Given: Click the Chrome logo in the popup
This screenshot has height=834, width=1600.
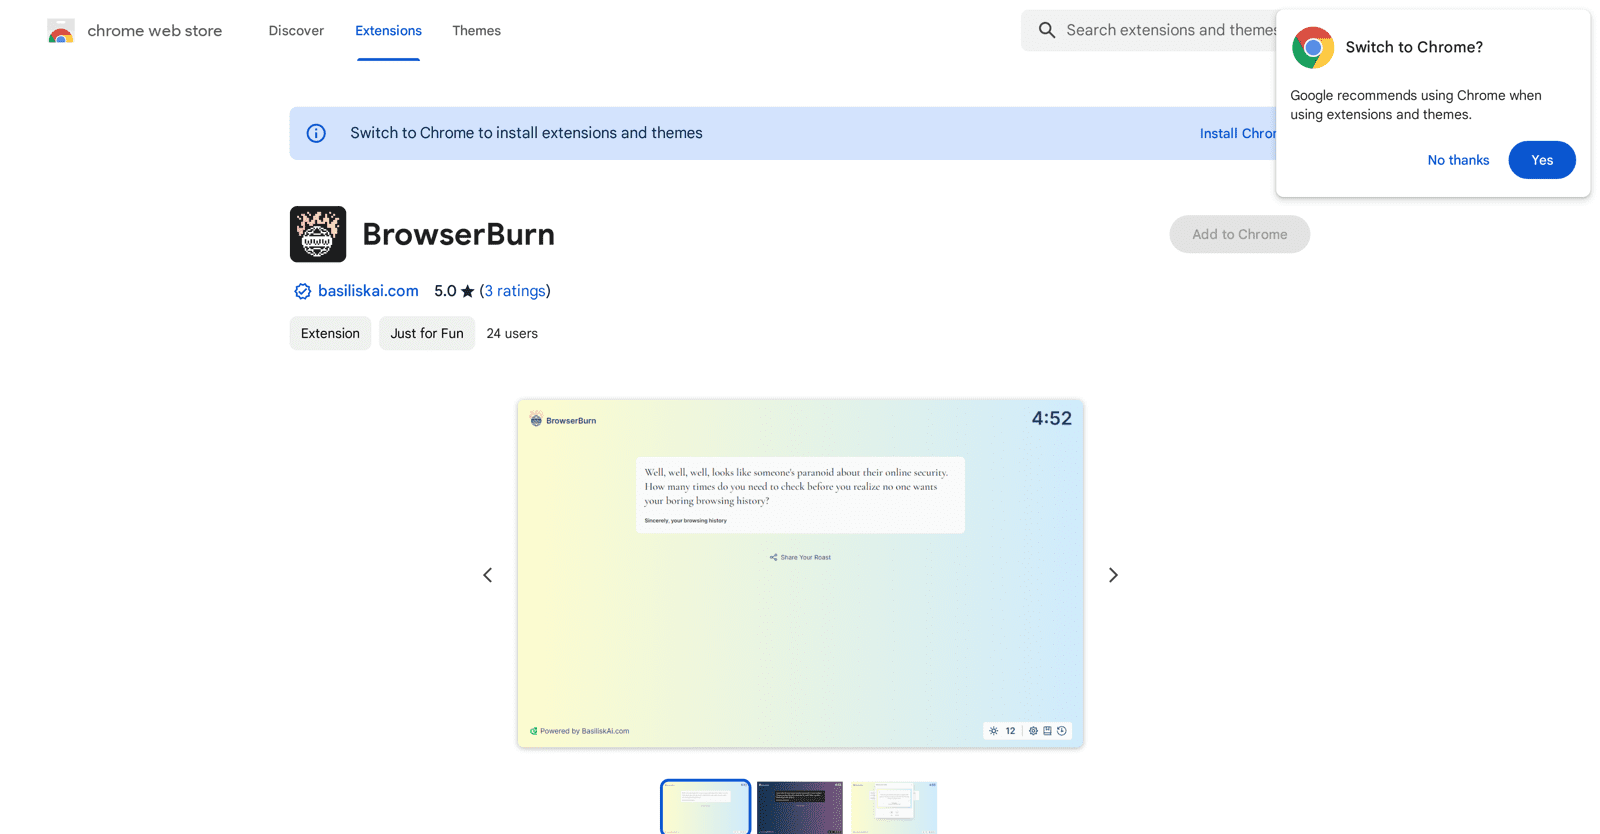Looking at the screenshot, I should coord(1313,47).
